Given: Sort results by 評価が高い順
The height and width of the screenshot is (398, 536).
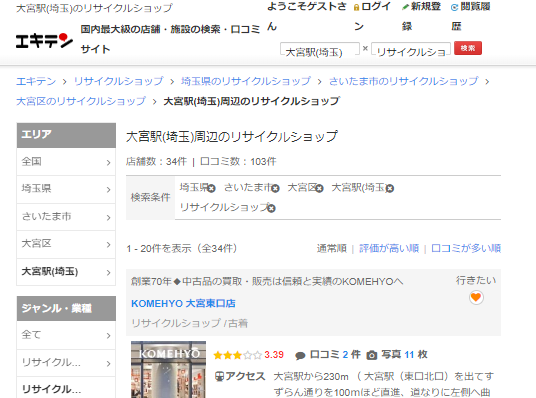Looking at the screenshot, I should (389, 248).
